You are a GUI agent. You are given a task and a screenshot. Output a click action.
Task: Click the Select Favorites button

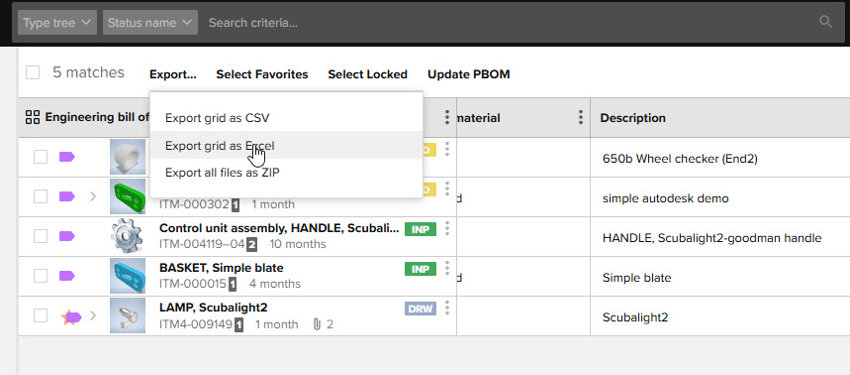pyautogui.click(x=262, y=74)
